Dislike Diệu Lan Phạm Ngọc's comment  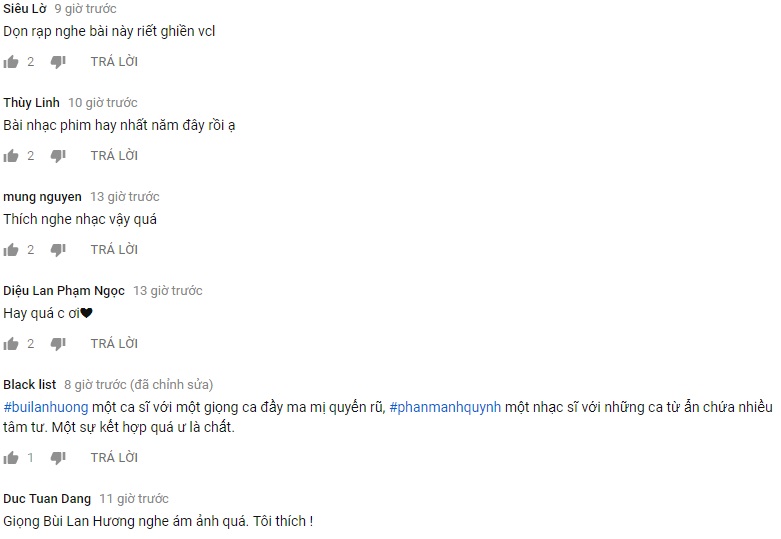tap(58, 344)
